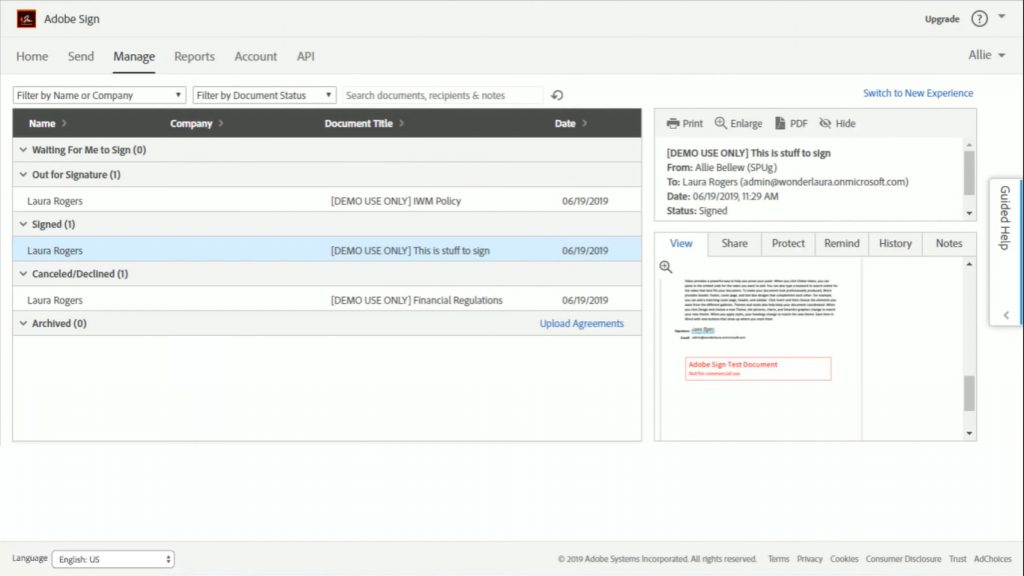Refresh the agreement list with the reset icon
1024x576 pixels.
click(x=557, y=95)
